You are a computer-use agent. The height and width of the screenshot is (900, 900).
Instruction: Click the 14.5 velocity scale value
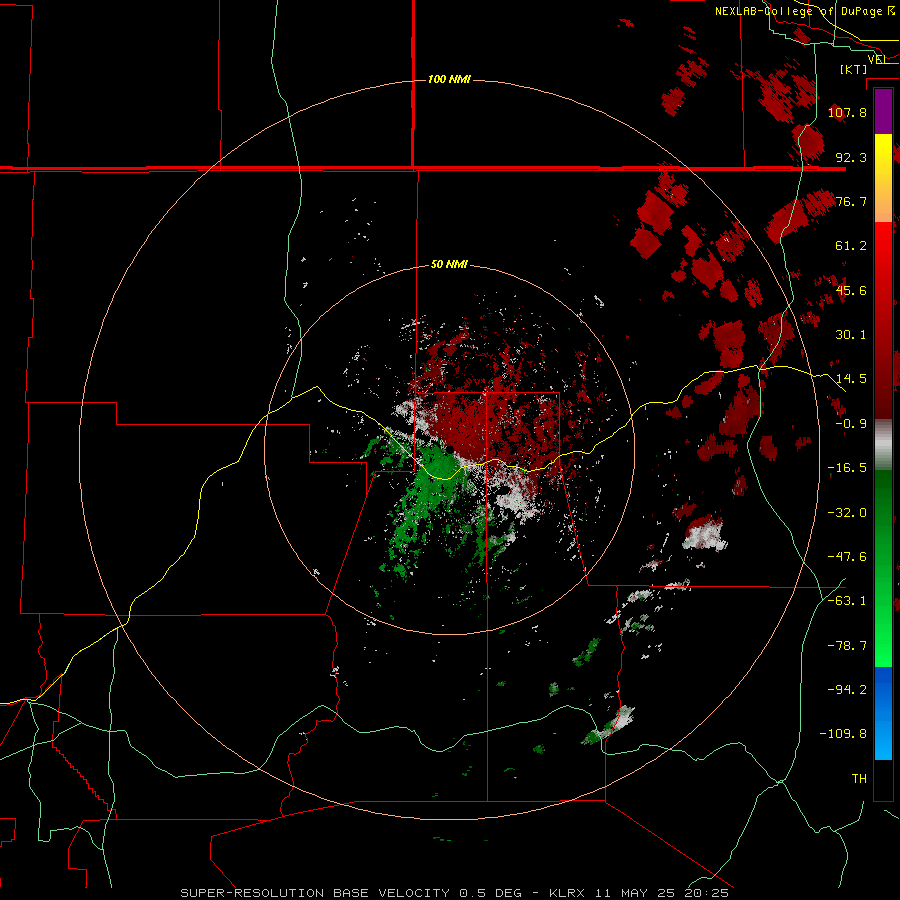coord(851,379)
